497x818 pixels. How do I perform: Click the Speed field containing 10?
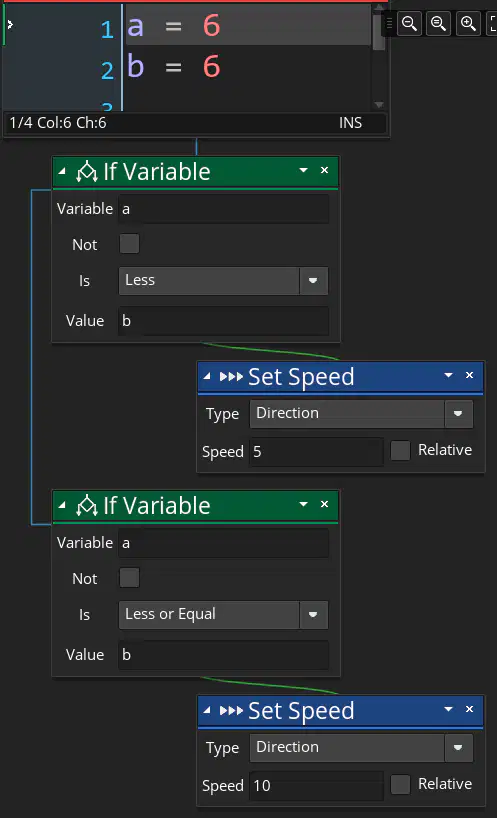[316, 786]
